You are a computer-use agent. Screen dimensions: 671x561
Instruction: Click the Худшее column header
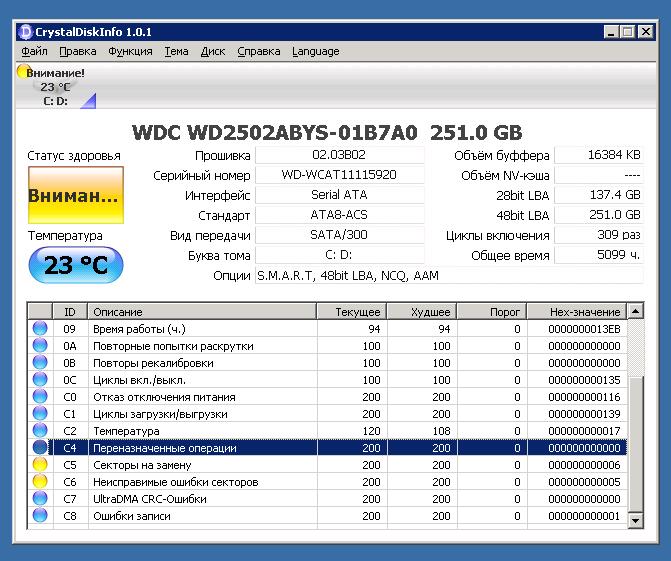tap(422, 312)
